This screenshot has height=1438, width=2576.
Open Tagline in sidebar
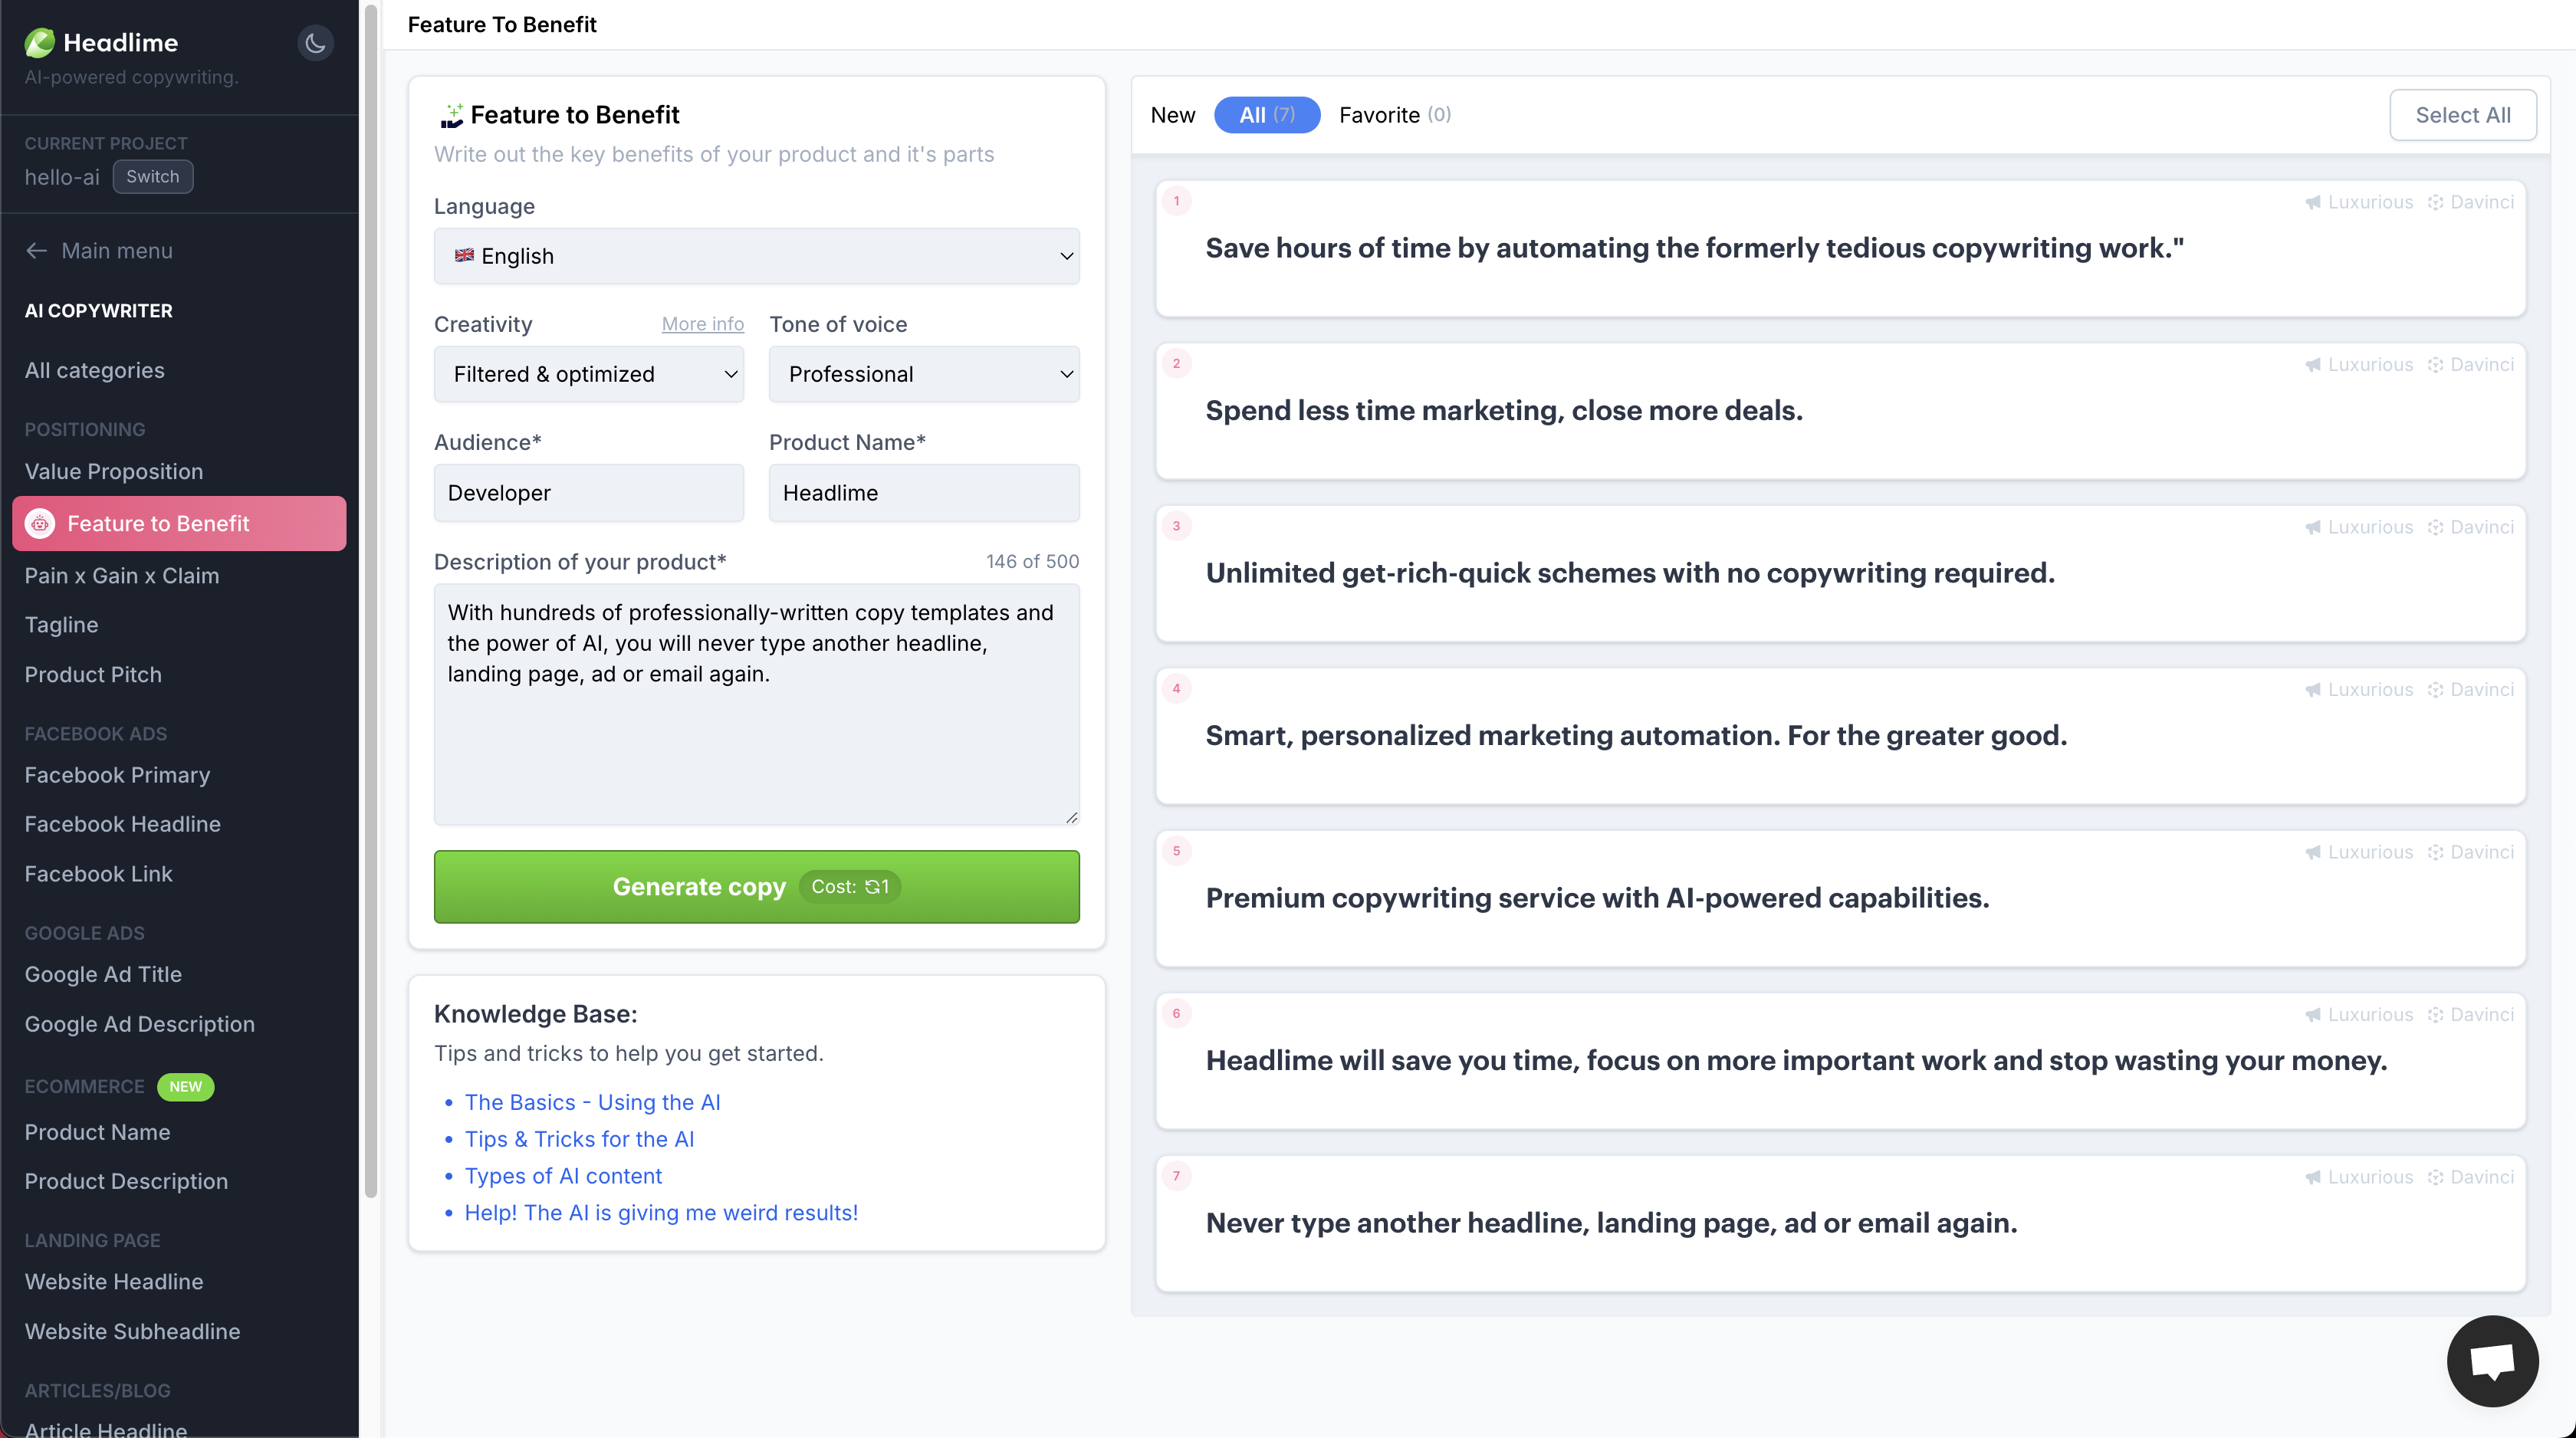(61, 625)
